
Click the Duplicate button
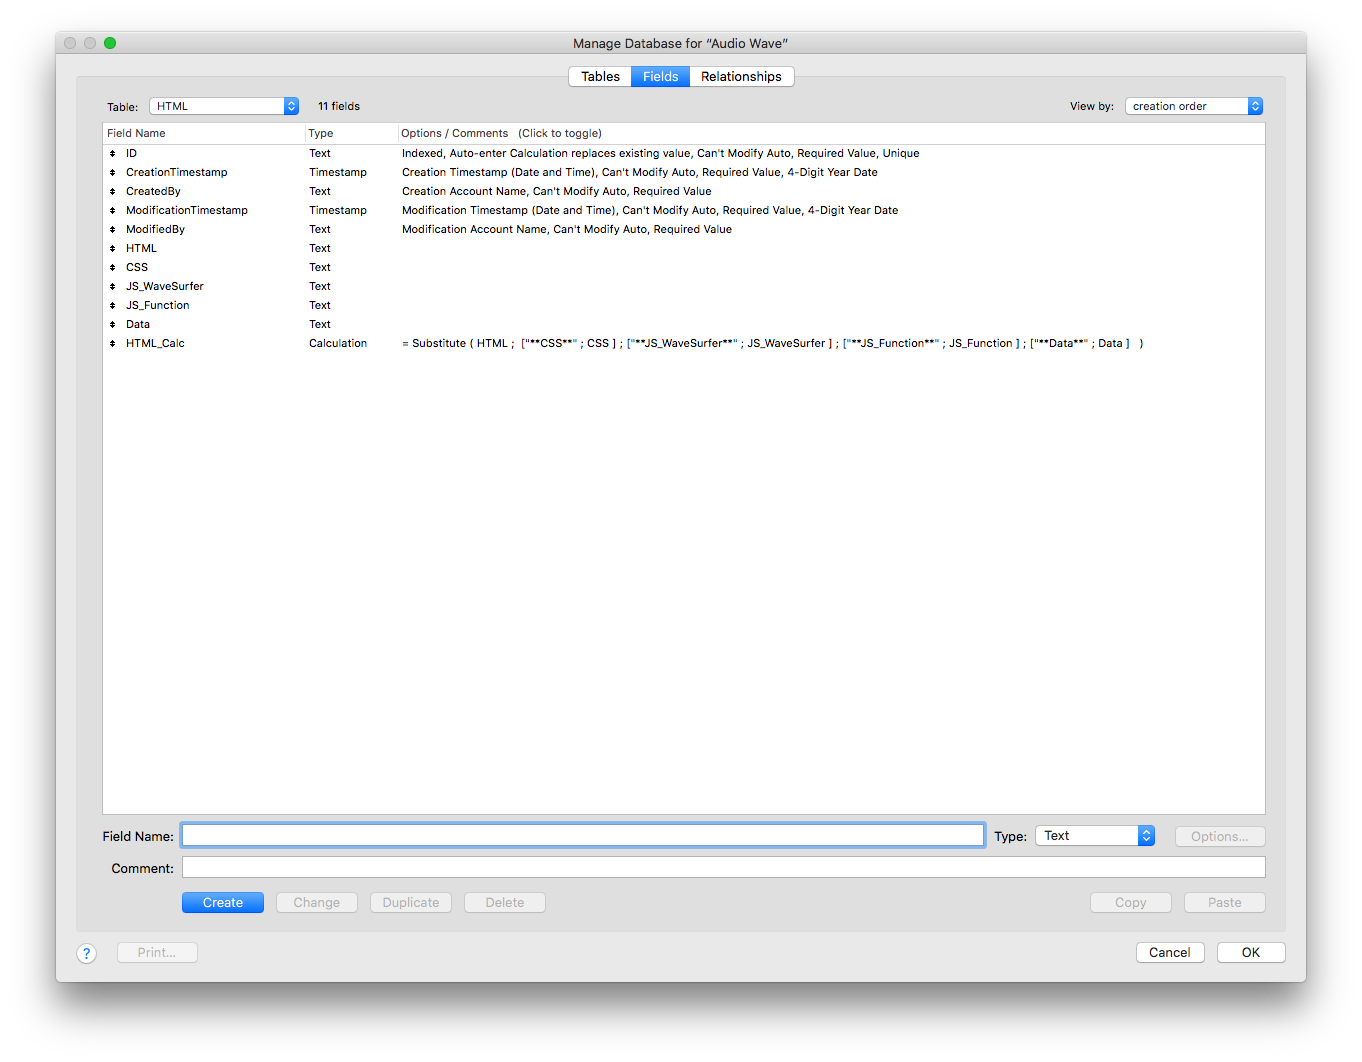click(x=411, y=902)
